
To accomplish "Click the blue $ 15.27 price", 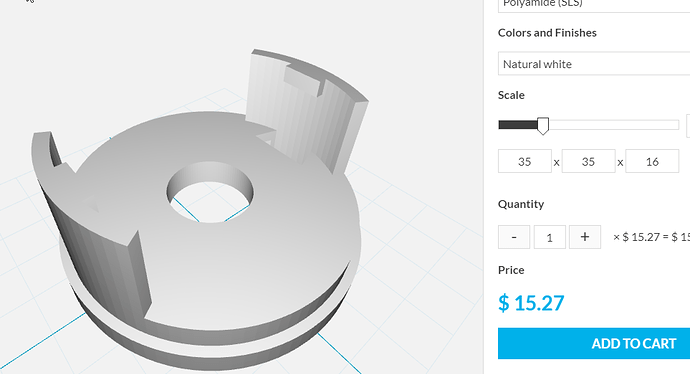I will [531, 303].
